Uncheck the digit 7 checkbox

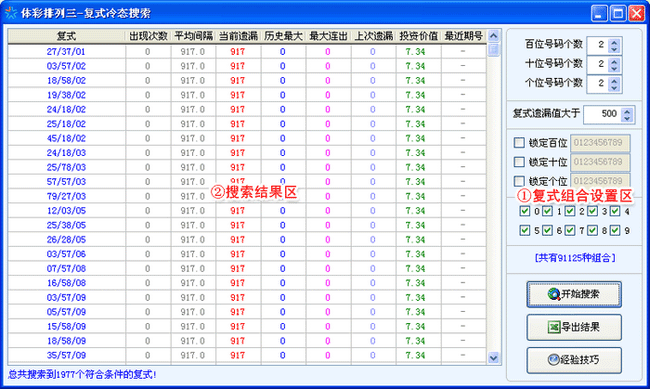tap(570, 230)
